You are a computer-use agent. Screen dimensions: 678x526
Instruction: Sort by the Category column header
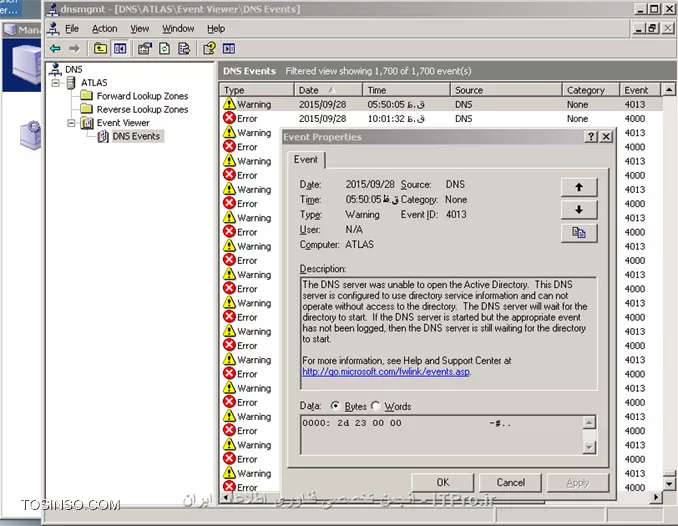coord(590,90)
